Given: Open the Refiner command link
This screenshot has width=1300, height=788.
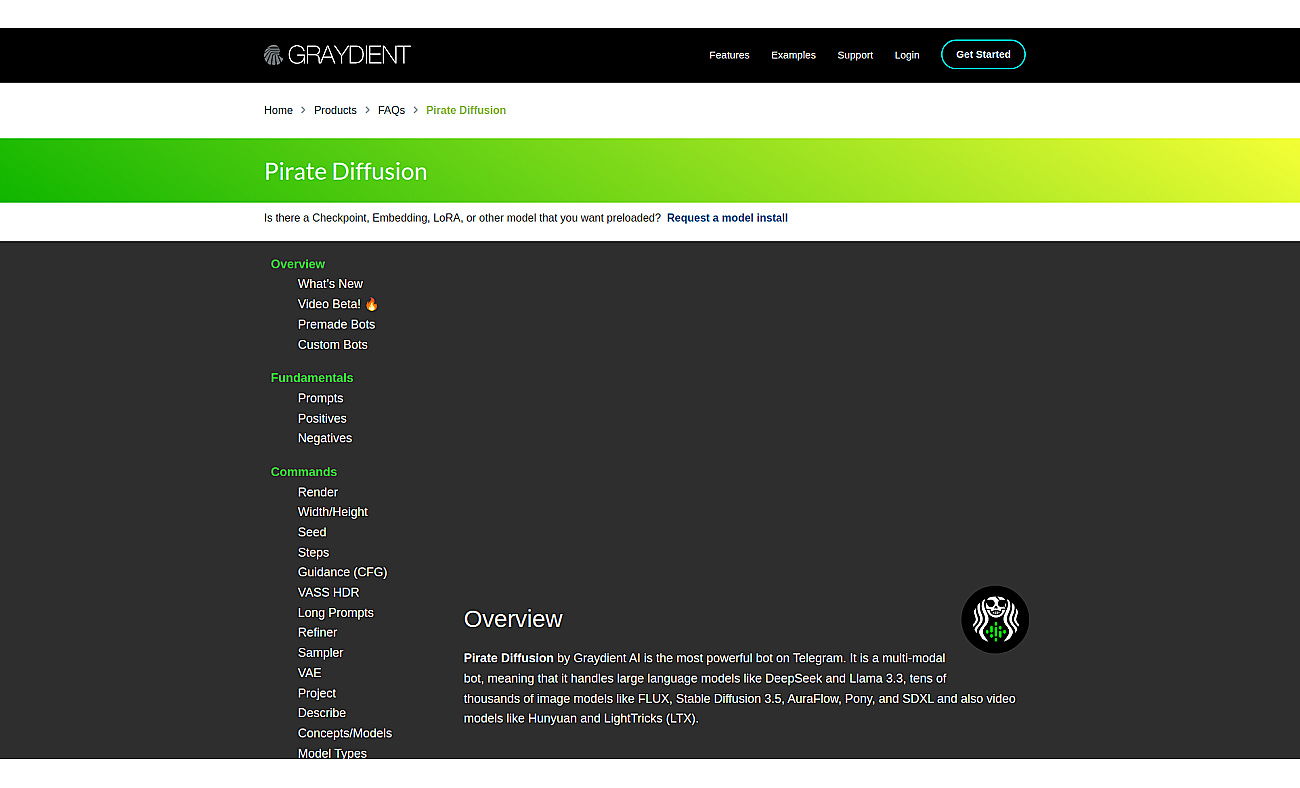Looking at the screenshot, I should (317, 632).
